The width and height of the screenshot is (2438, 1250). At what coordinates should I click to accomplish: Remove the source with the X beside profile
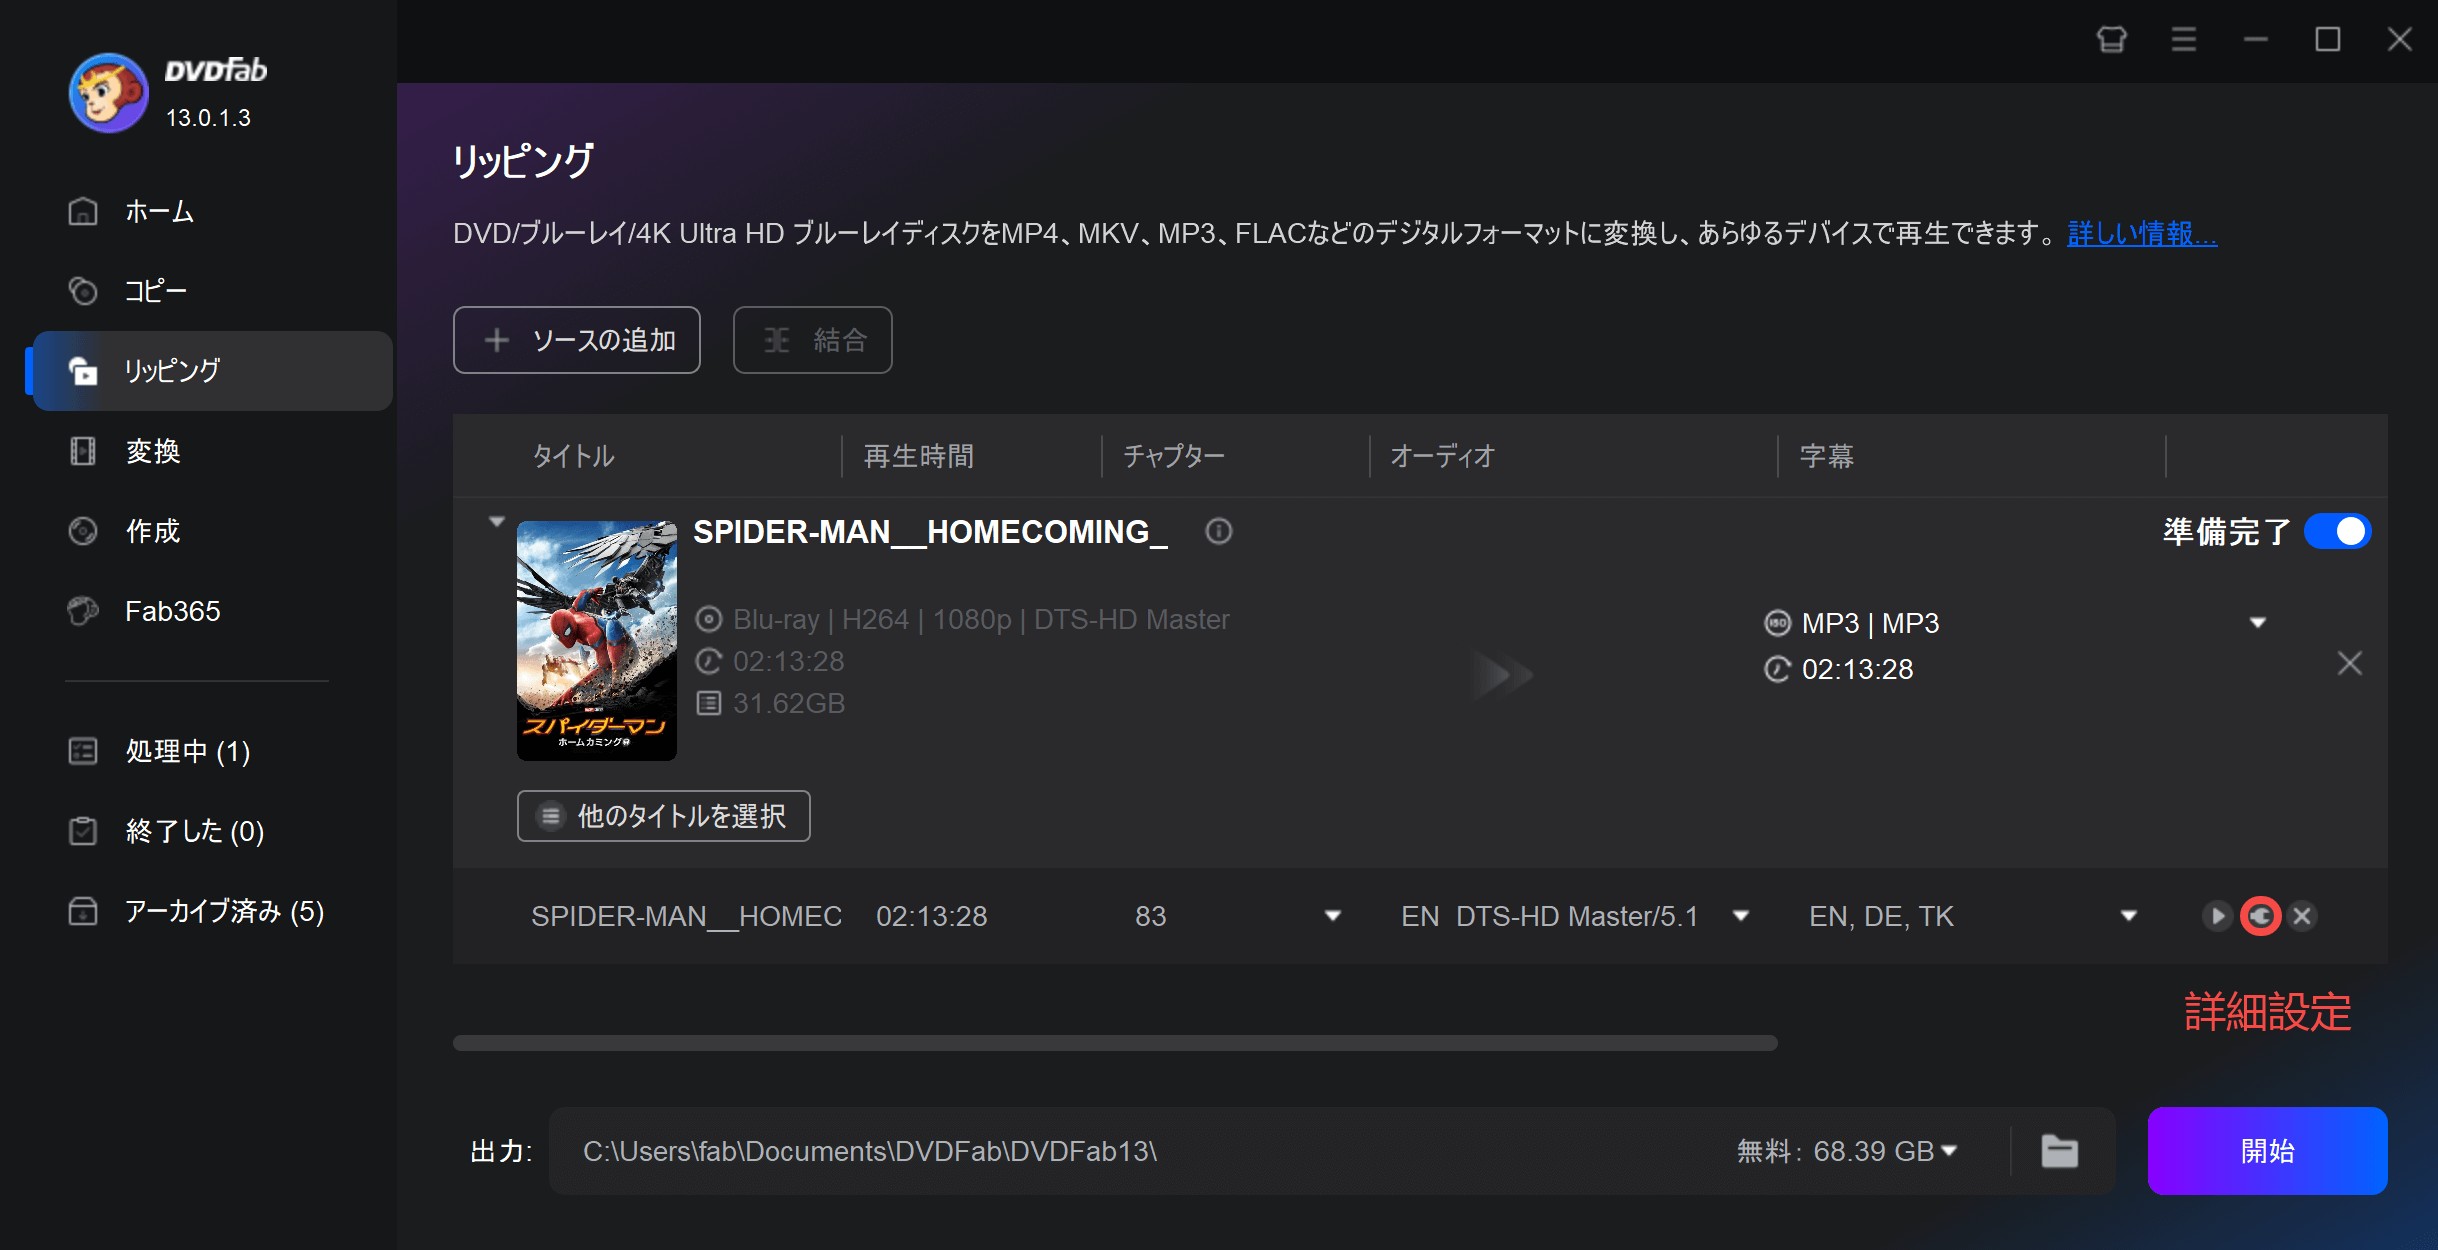[x=2350, y=663]
